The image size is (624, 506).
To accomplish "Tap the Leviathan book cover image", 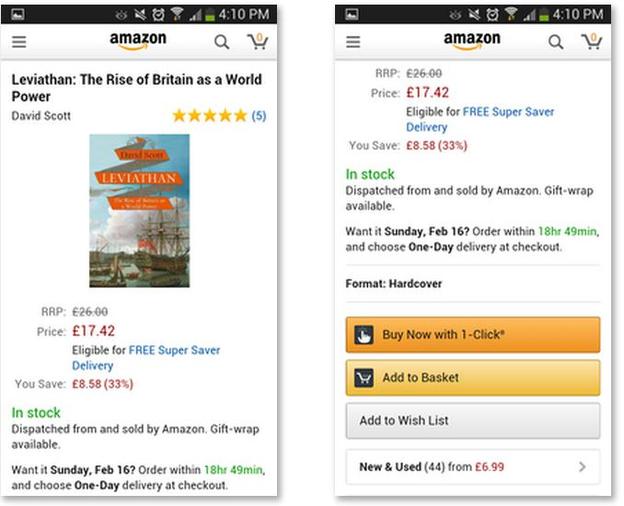I will click(139, 211).
